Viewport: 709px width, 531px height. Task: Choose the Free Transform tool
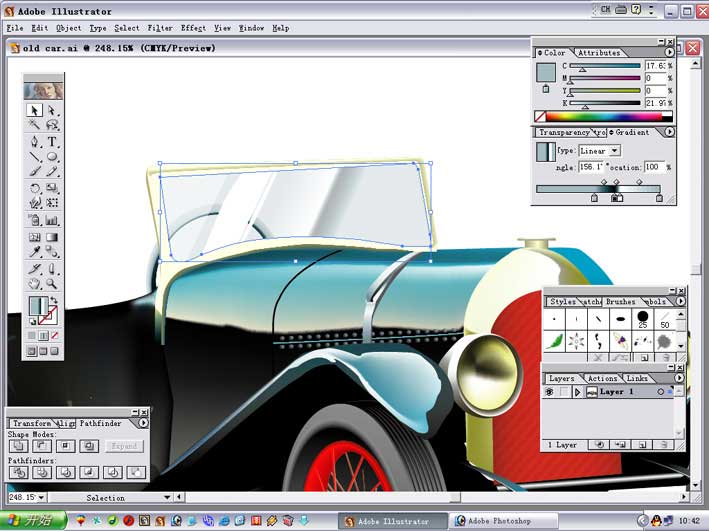coord(52,203)
